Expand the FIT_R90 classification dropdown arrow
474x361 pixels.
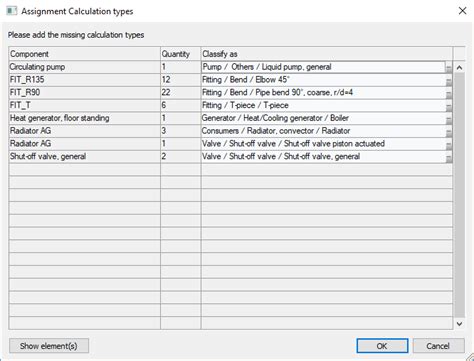pyautogui.click(x=449, y=93)
